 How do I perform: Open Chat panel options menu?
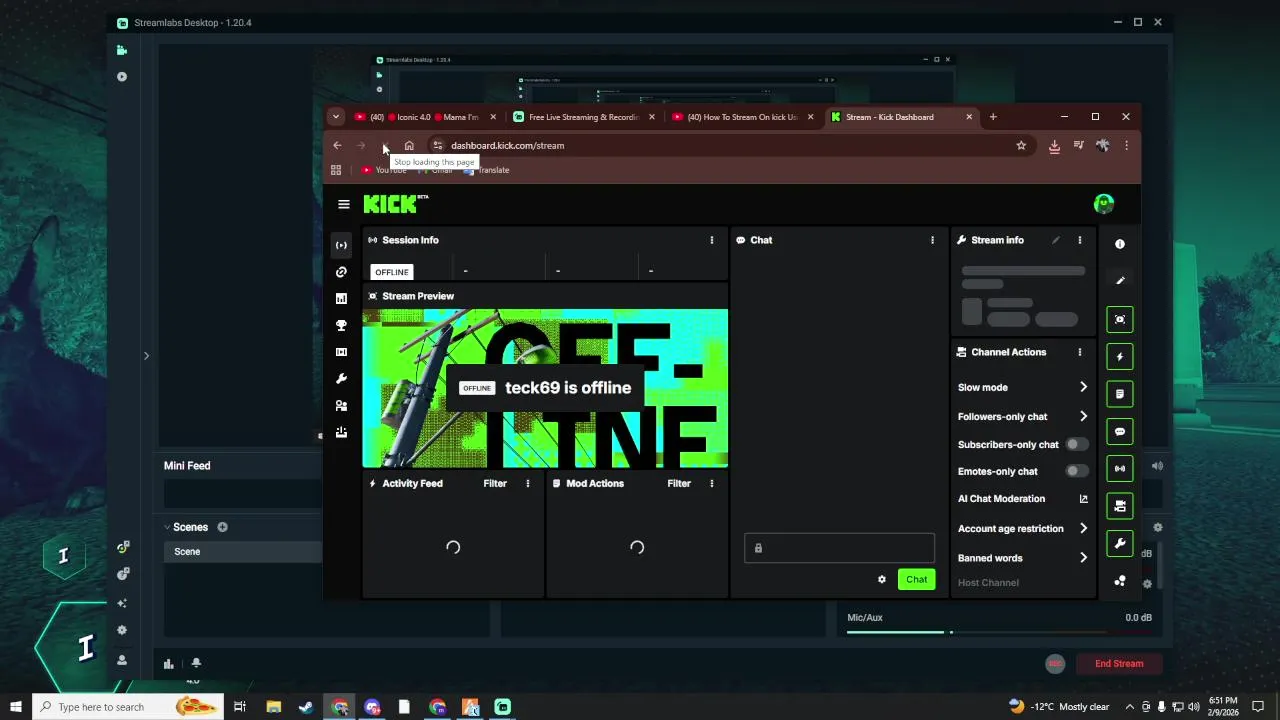pos(933,240)
